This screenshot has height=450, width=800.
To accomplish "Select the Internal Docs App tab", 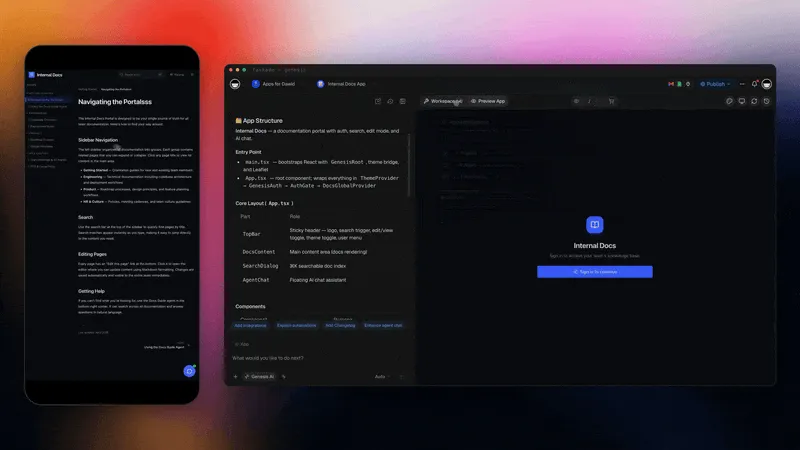I will 341,84.
